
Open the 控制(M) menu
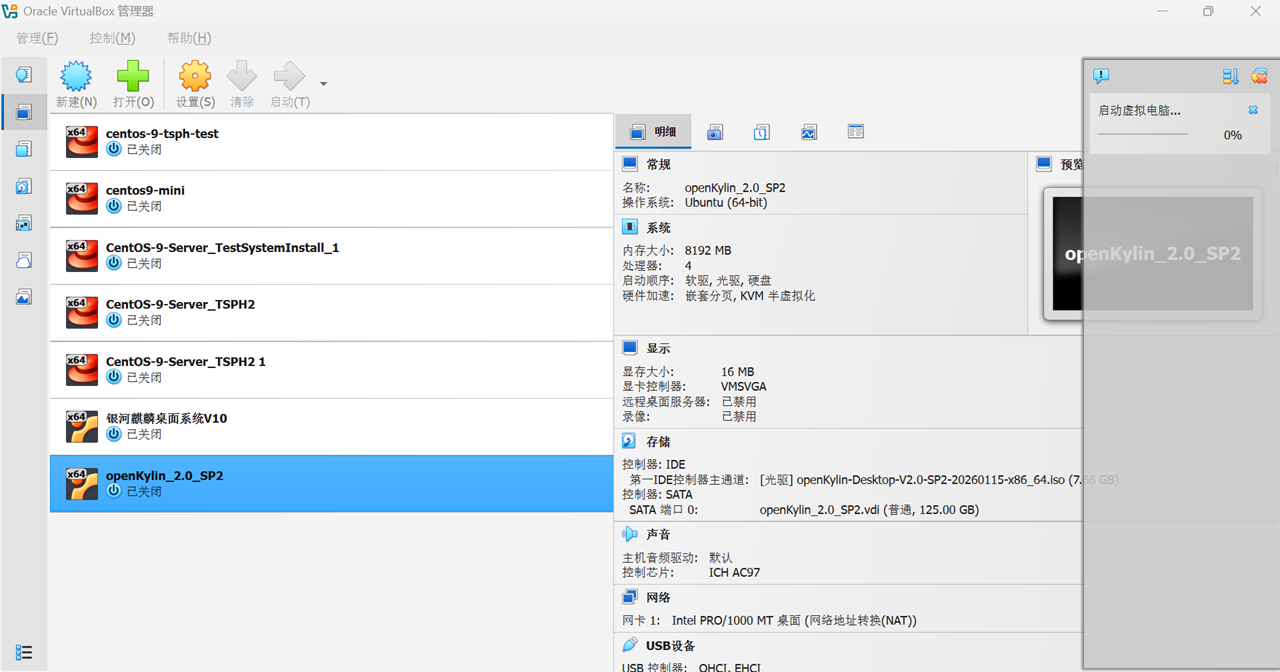(112, 38)
